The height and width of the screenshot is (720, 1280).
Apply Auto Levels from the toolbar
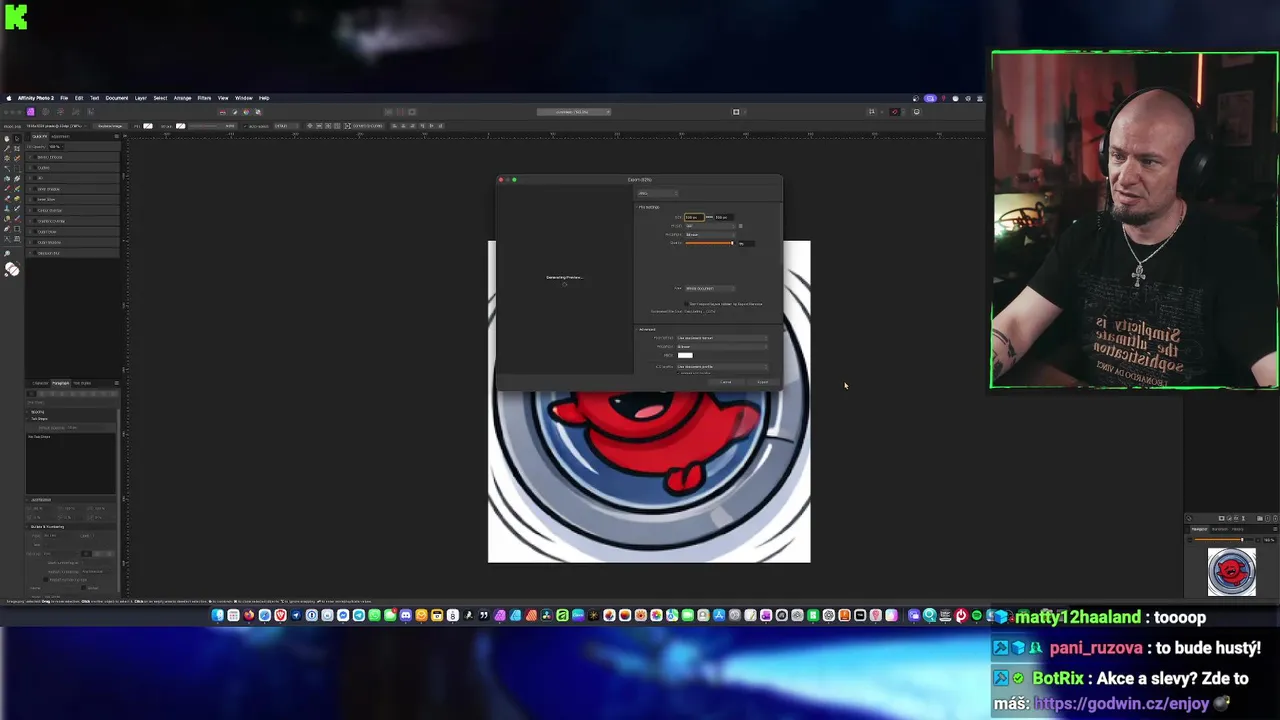(222, 112)
